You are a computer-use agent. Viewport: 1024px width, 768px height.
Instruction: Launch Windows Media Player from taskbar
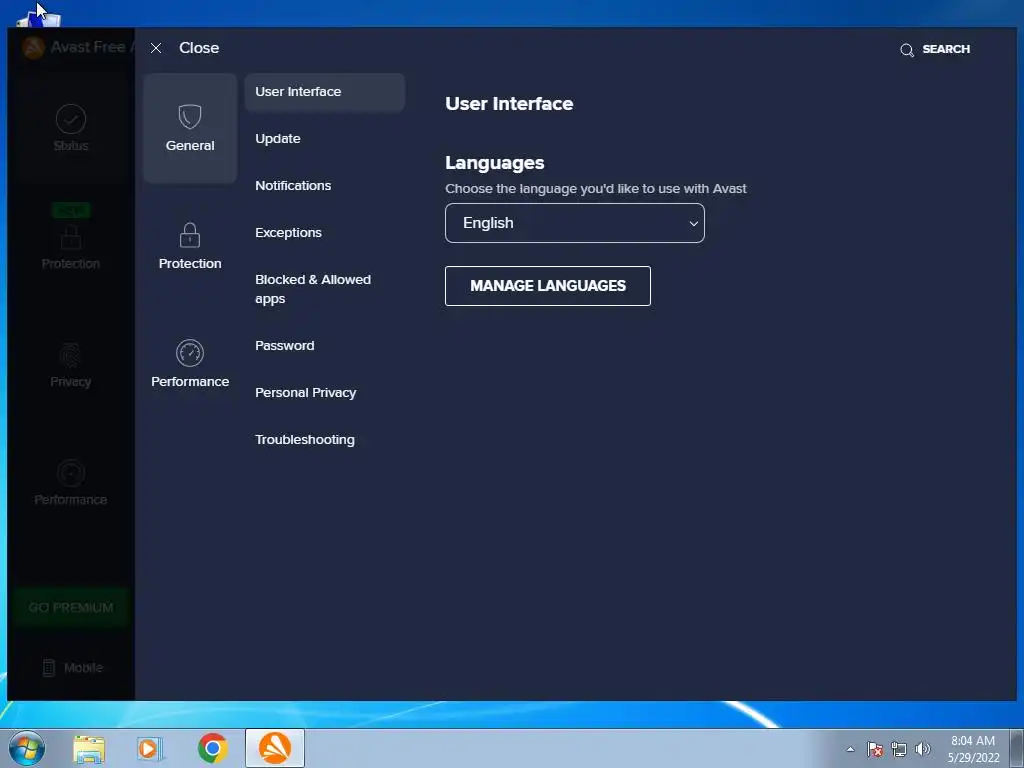(x=150, y=749)
